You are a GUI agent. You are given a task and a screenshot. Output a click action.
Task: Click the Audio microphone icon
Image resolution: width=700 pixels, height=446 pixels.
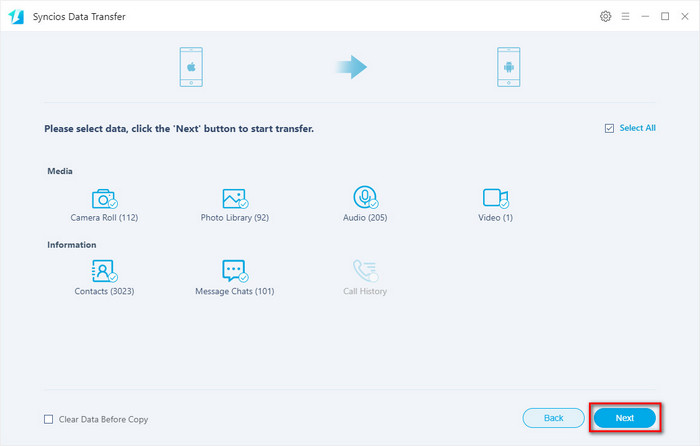tap(365, 197)
